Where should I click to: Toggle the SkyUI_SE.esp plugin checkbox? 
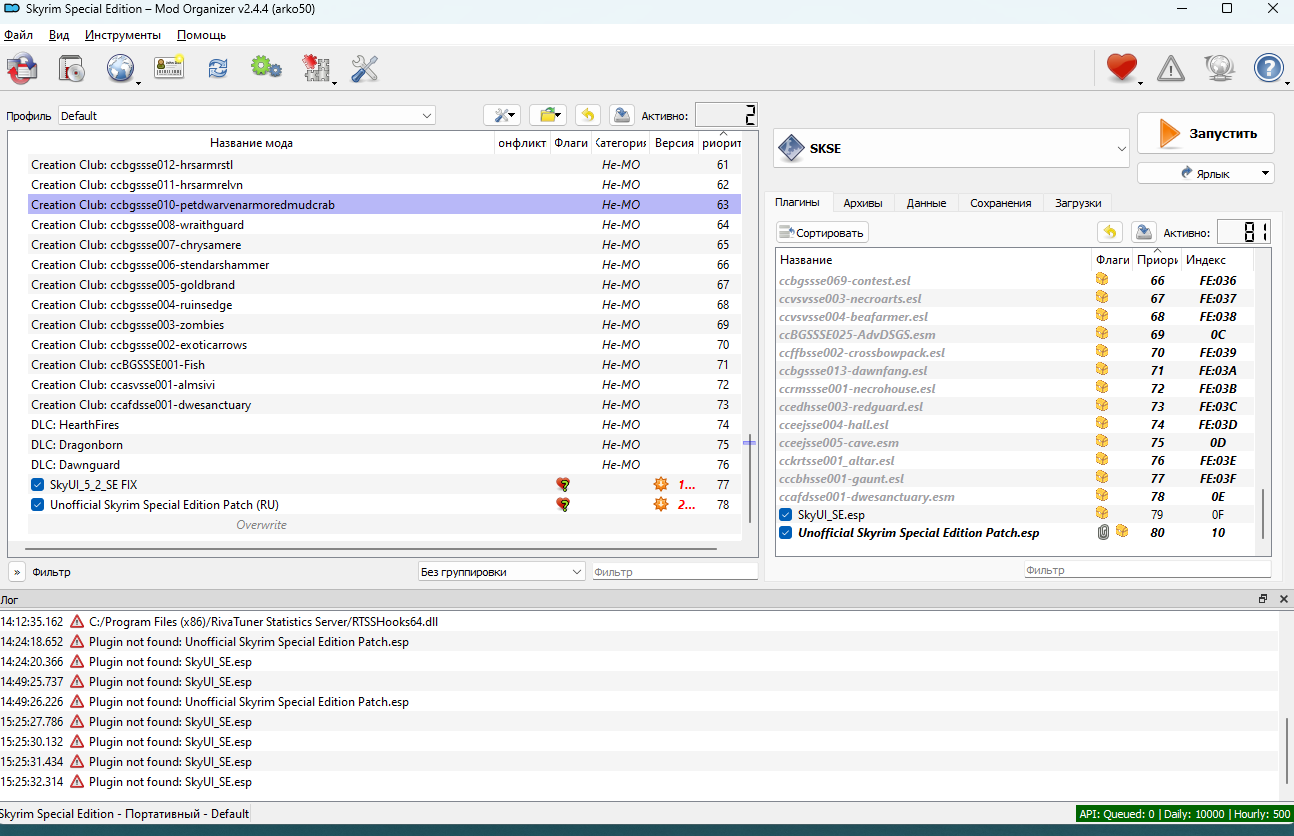pyautogui.click(x=786, y=515)
